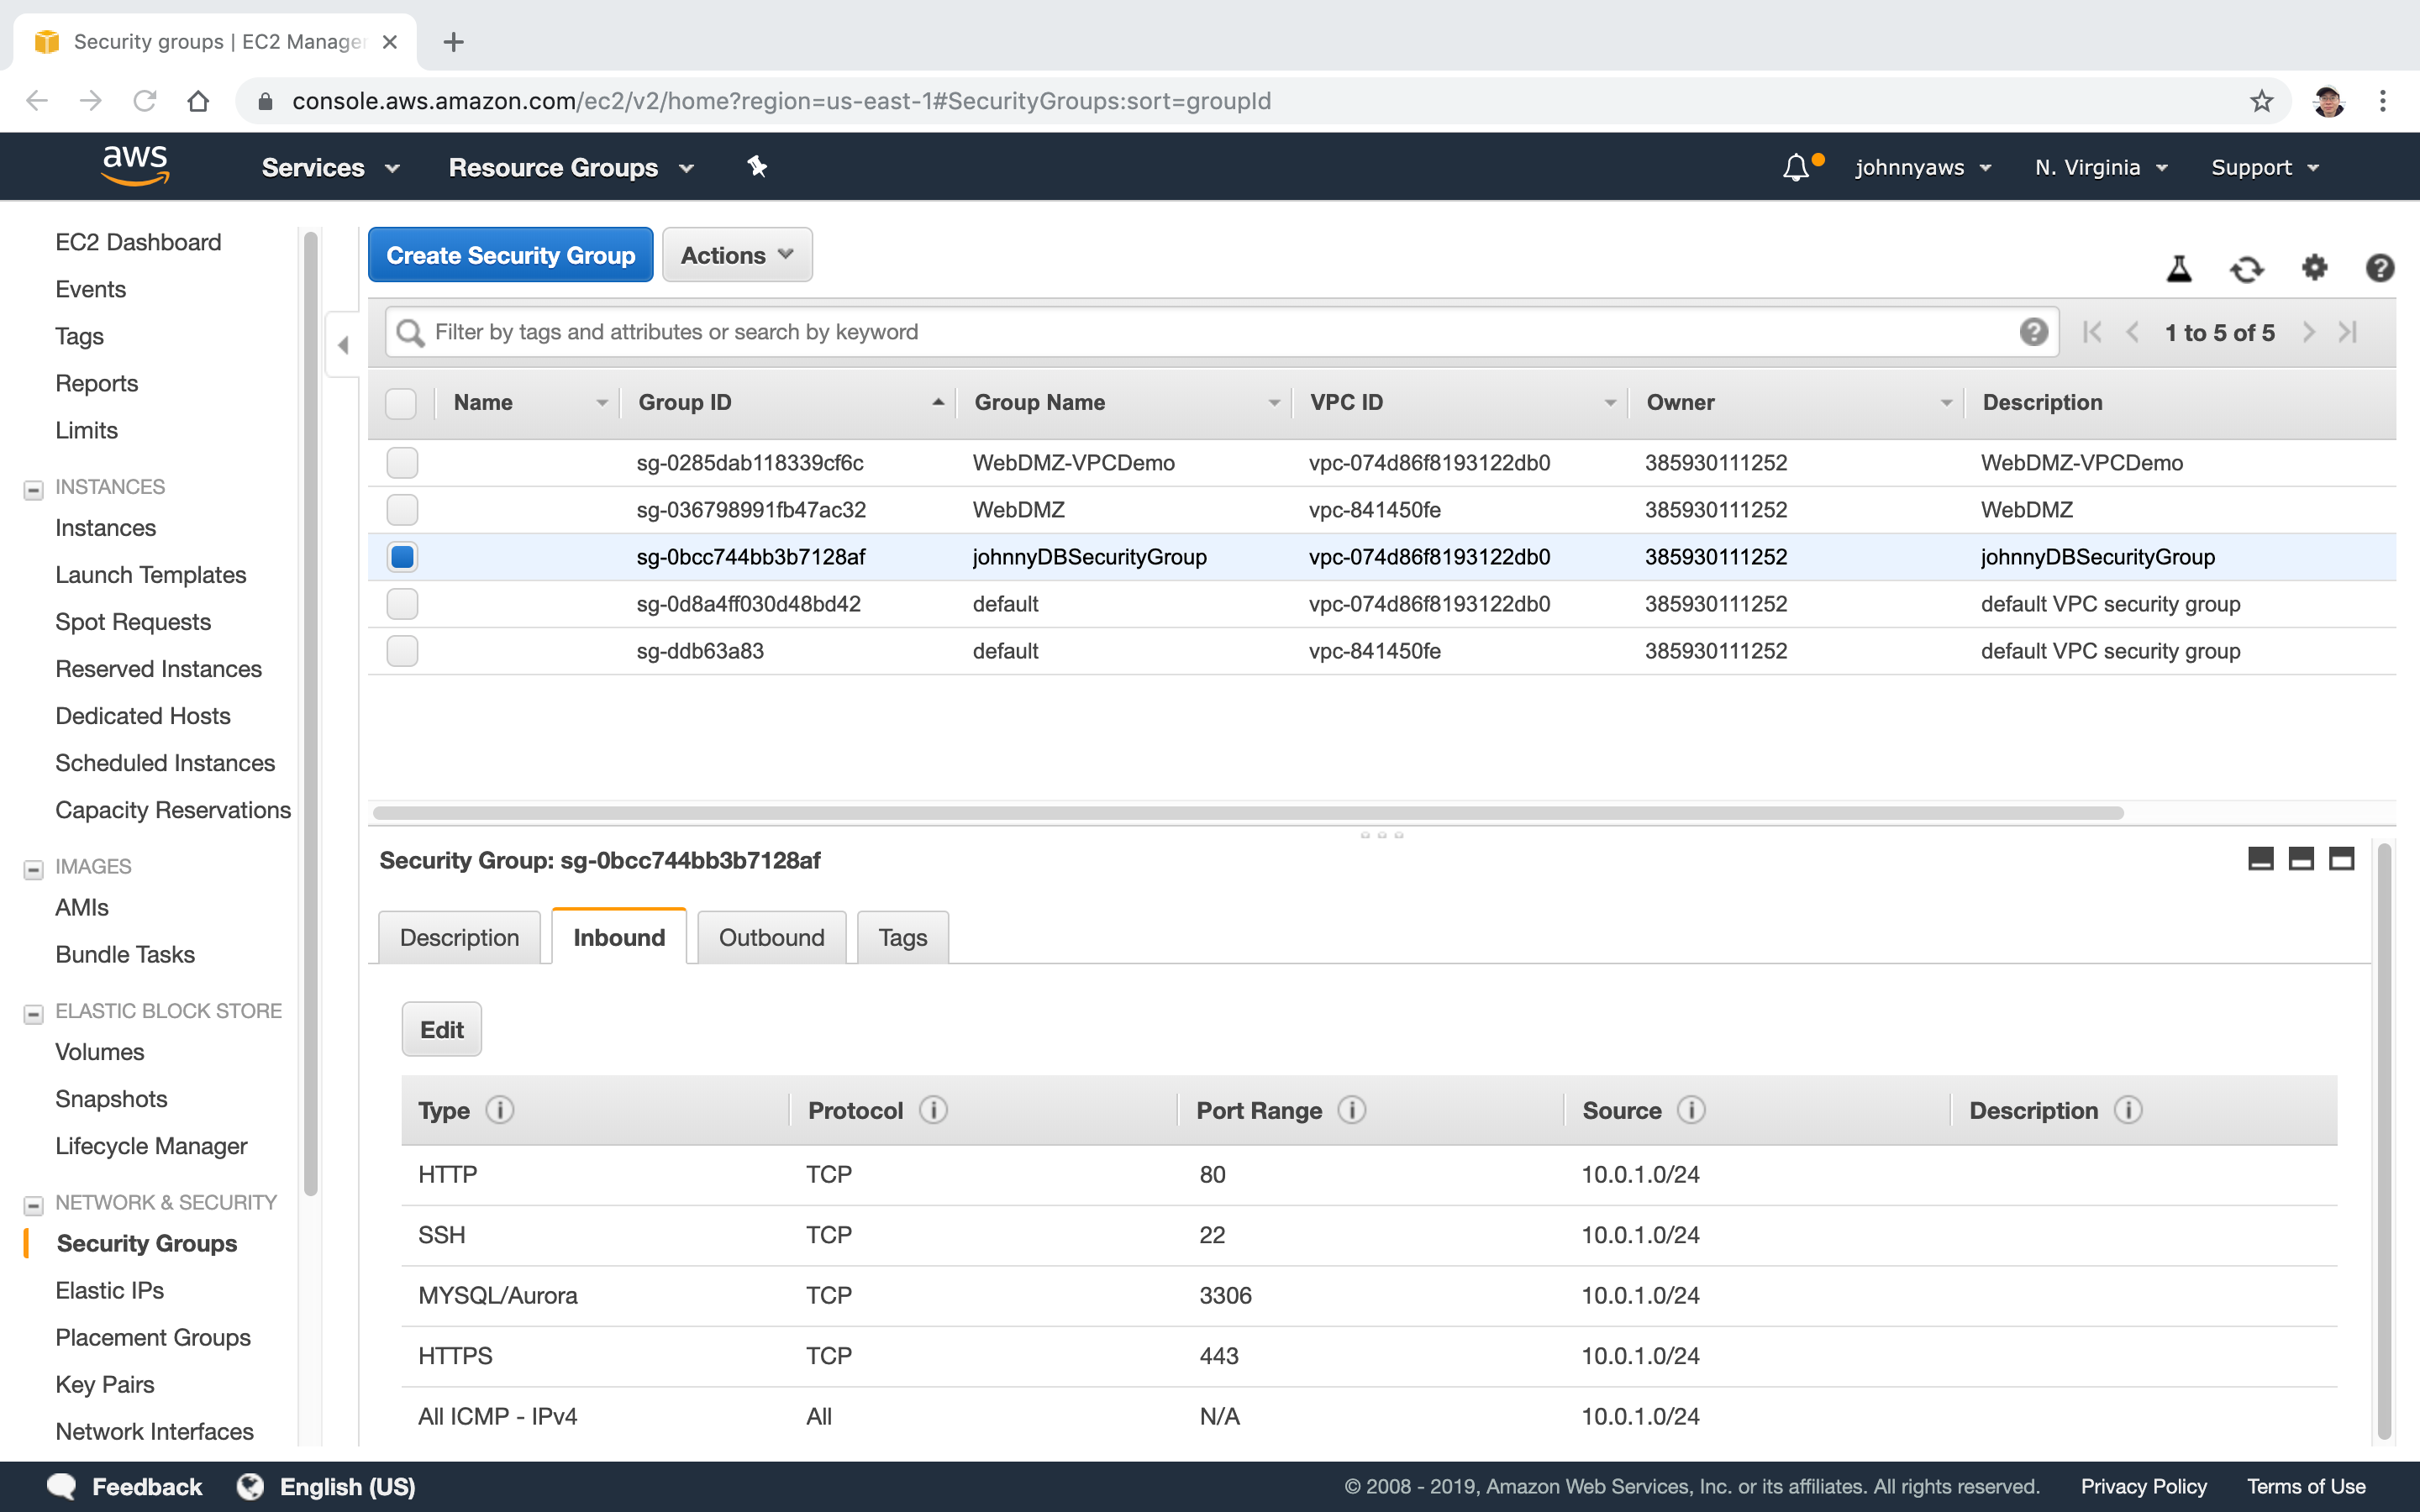Refresh the security groups list

[x=2246, y=268]
